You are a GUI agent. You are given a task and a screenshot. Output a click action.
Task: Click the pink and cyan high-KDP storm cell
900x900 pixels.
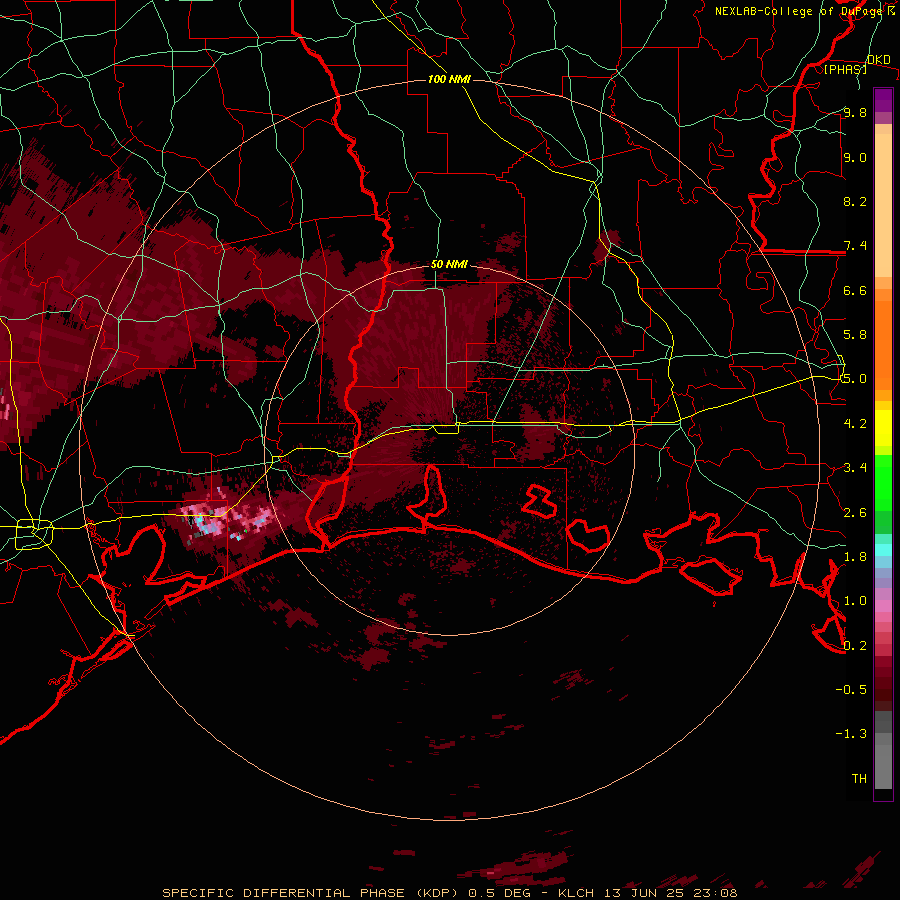225,519
